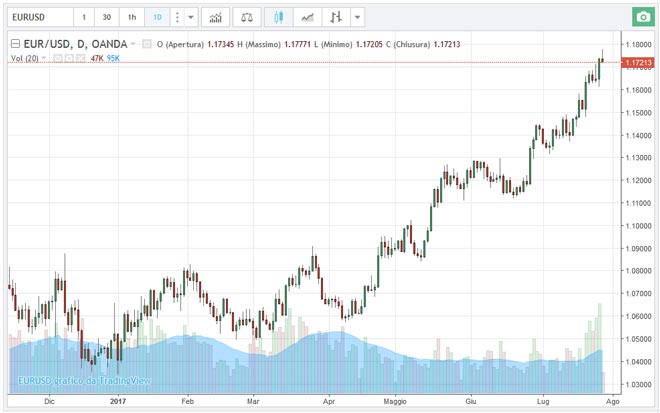Expand the chart style dropdown arrow
Image resolution: width=660 pixels, height=413 pixels.
click(358, 18)
